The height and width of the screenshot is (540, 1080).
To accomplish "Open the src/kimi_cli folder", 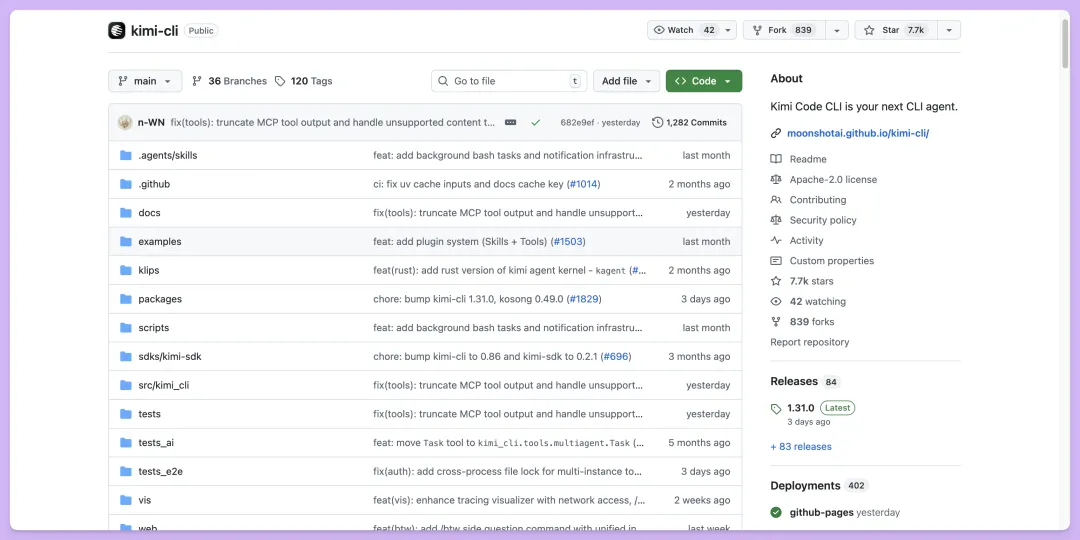I will [163, 385].
